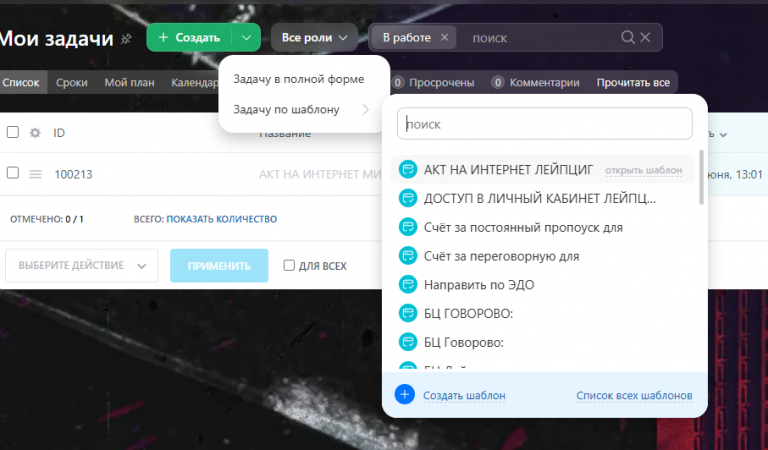Click Прочитать все
The height and width of the screenshot is (450, 768).
[x=633, y=82]
